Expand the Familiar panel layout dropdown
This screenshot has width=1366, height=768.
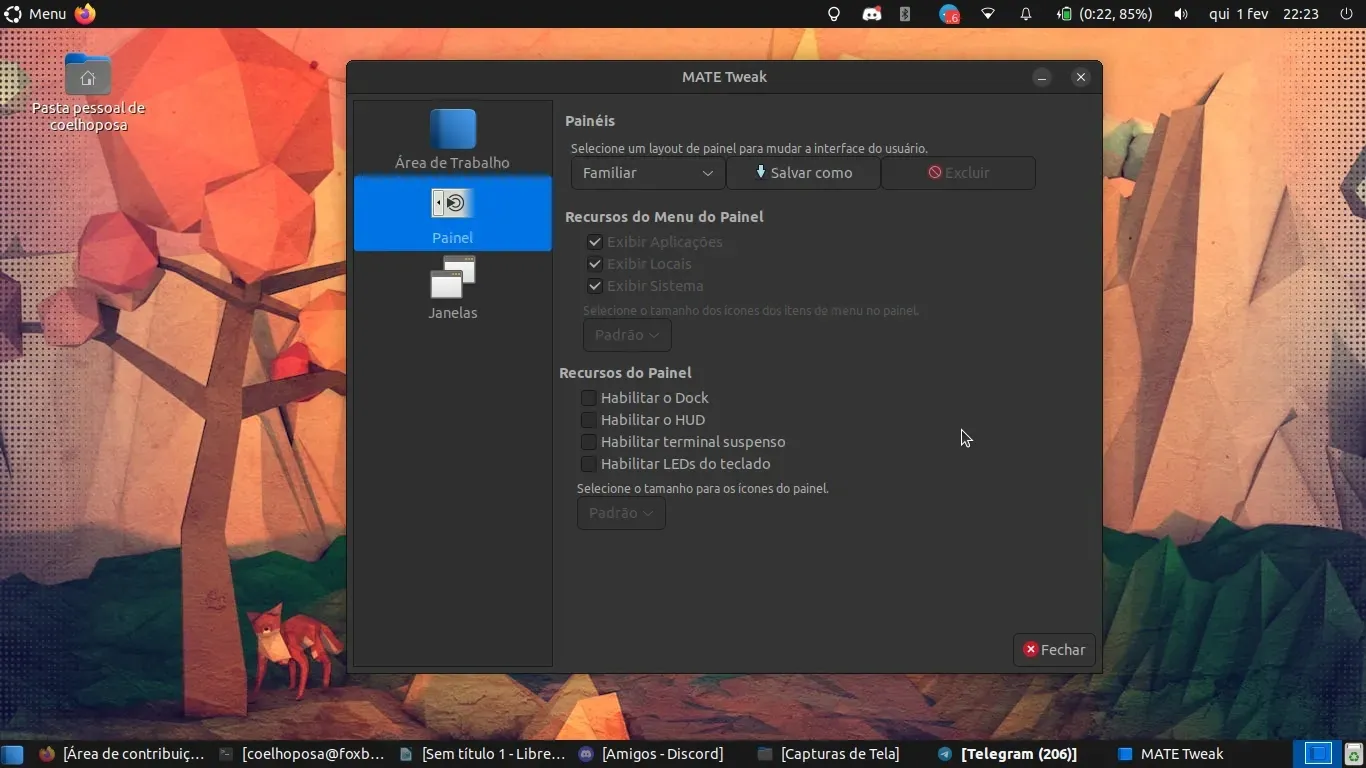648,173
